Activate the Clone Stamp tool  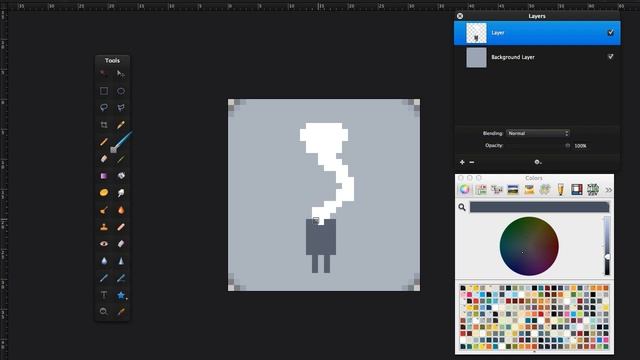tap(104, 227)
